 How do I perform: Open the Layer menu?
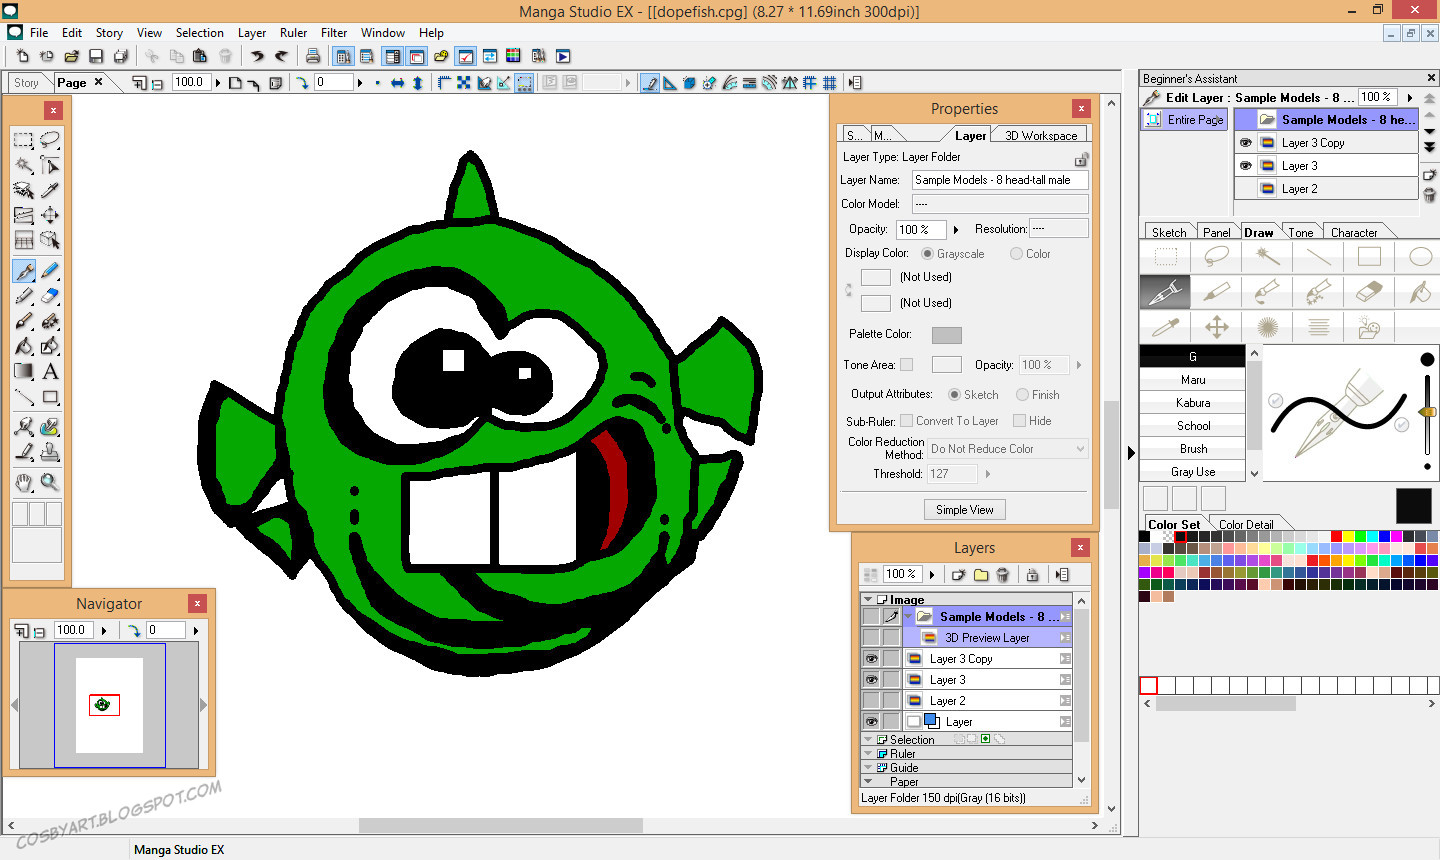(x=252, y=33)
